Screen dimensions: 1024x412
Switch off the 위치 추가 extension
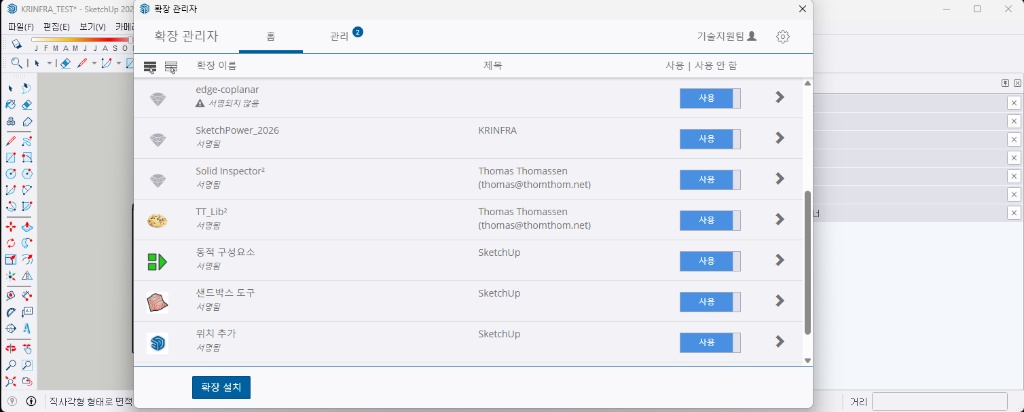(x=710, y=342)
